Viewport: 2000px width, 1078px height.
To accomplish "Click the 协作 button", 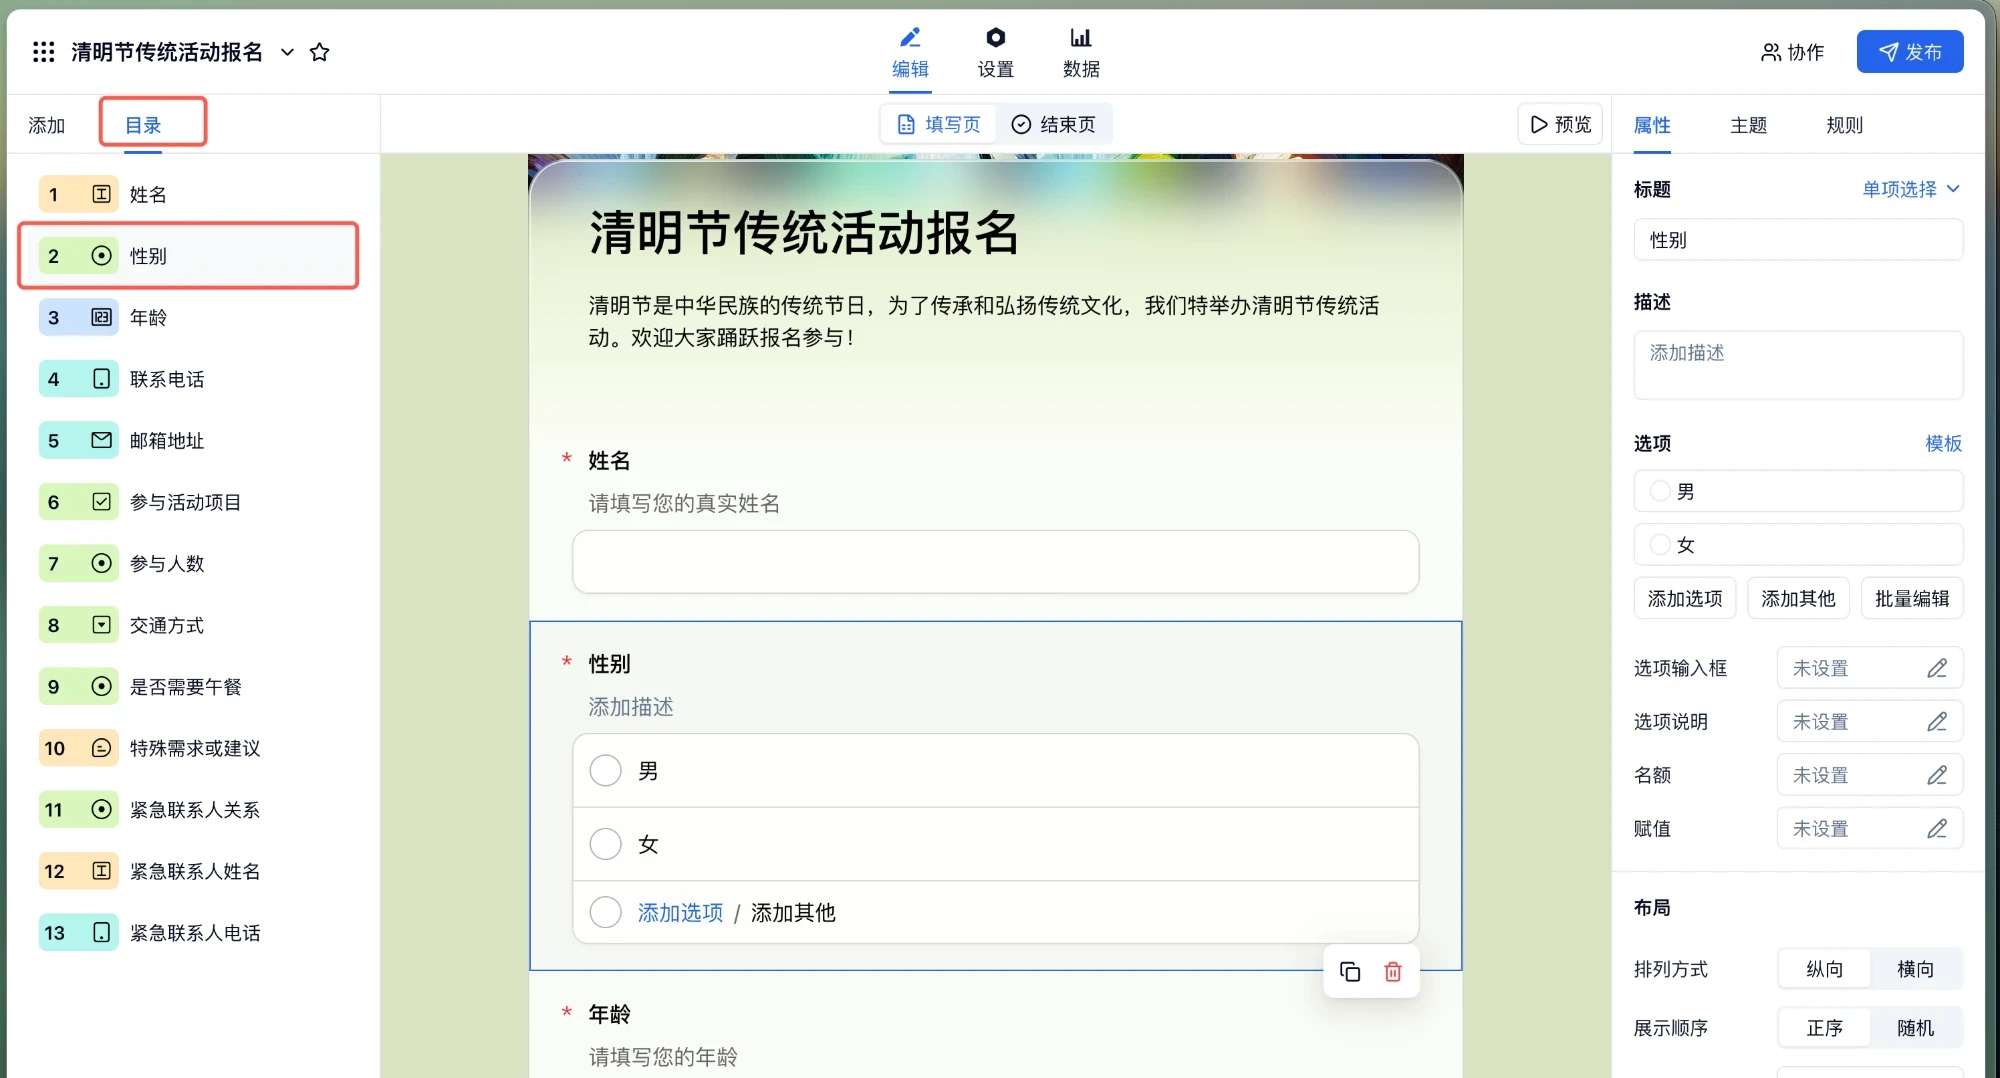I will coord(1792,52).
